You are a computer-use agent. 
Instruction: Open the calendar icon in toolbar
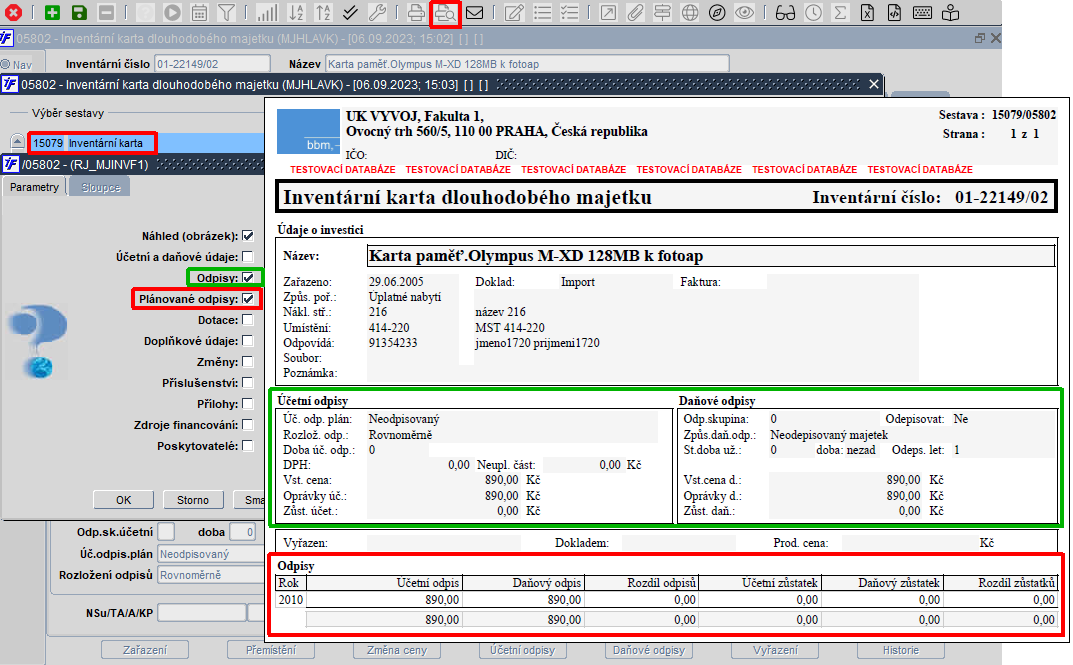pyautogui.click(x=199, y=13)
